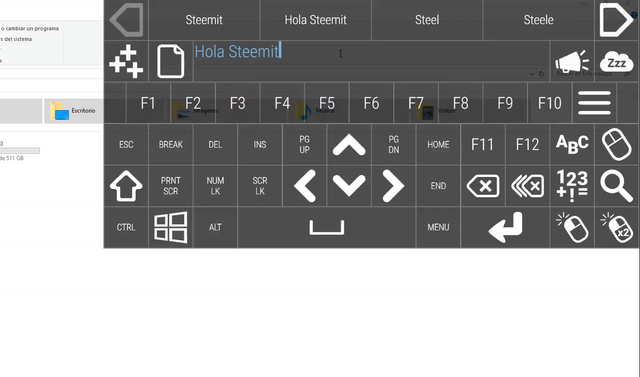Screen dimensions: 640x377
Task: Click the next suggestions arrow key
Action: coord(616,20)
